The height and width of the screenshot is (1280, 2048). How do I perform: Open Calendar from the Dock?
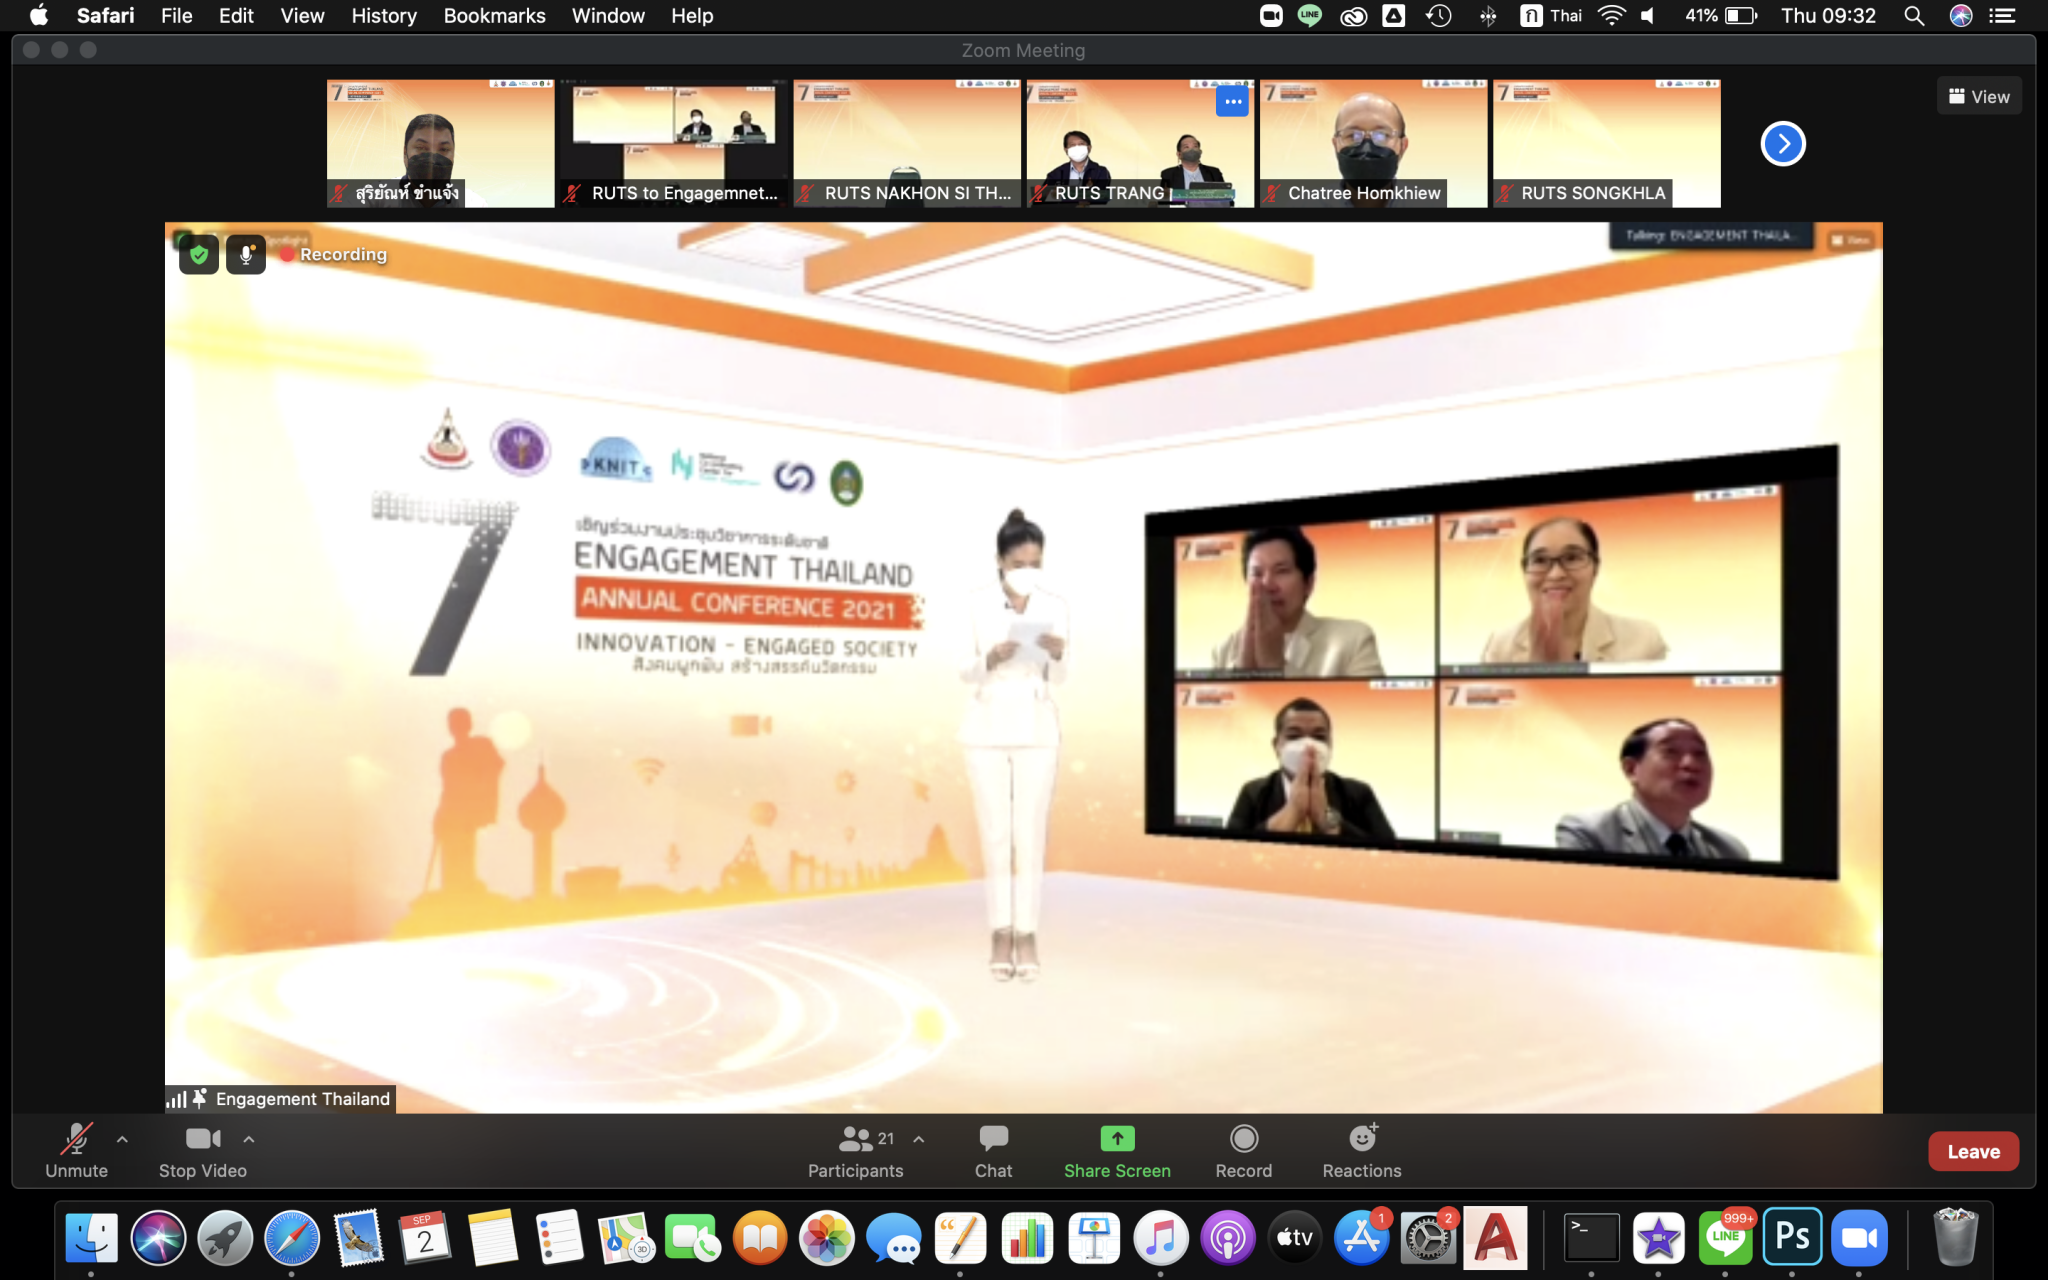pos(425,1238)
